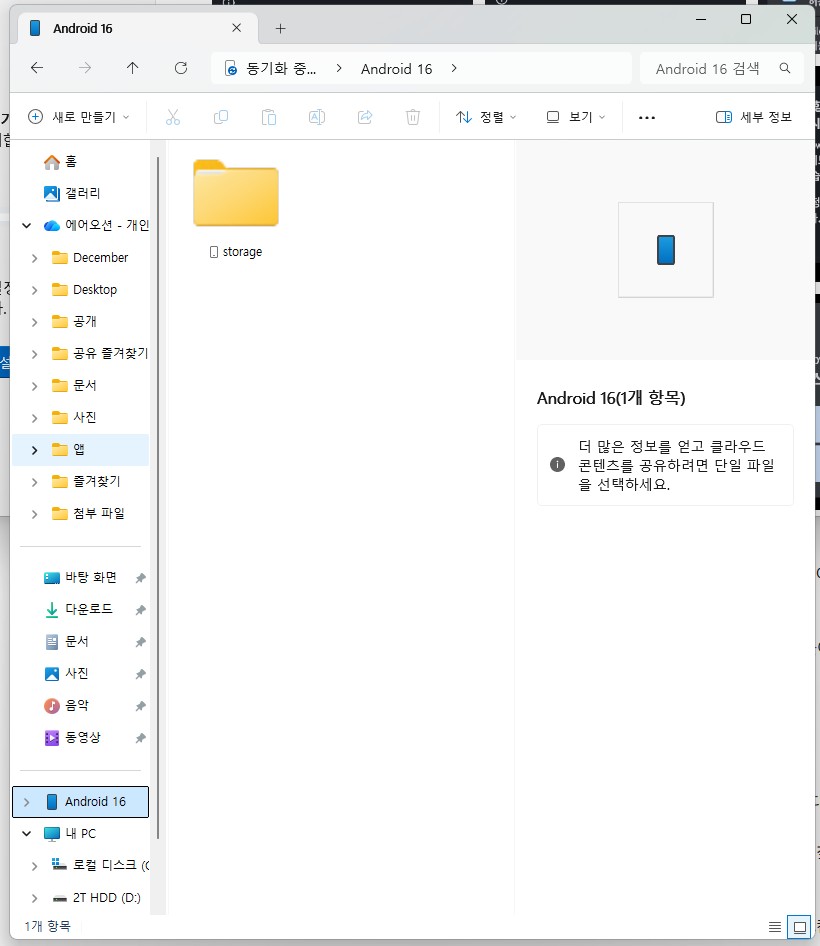Select the storage folder
Viewport: 820px width, 946px height.
tap(236, 209)
